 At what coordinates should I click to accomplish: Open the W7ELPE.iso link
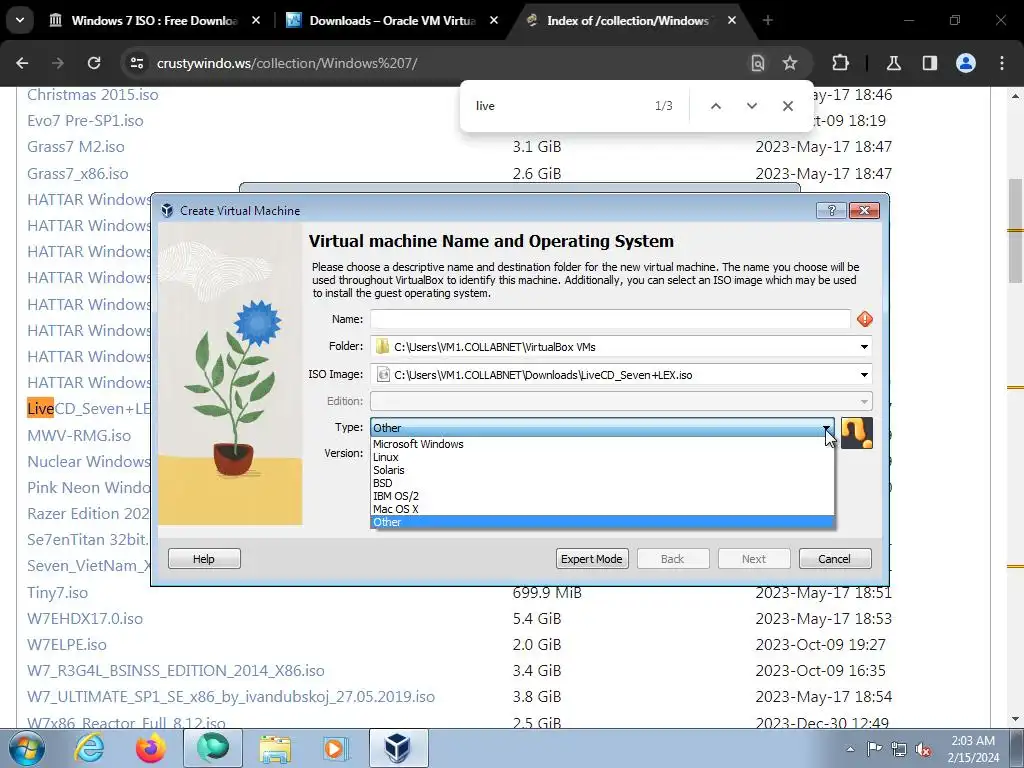click(67, 645)
